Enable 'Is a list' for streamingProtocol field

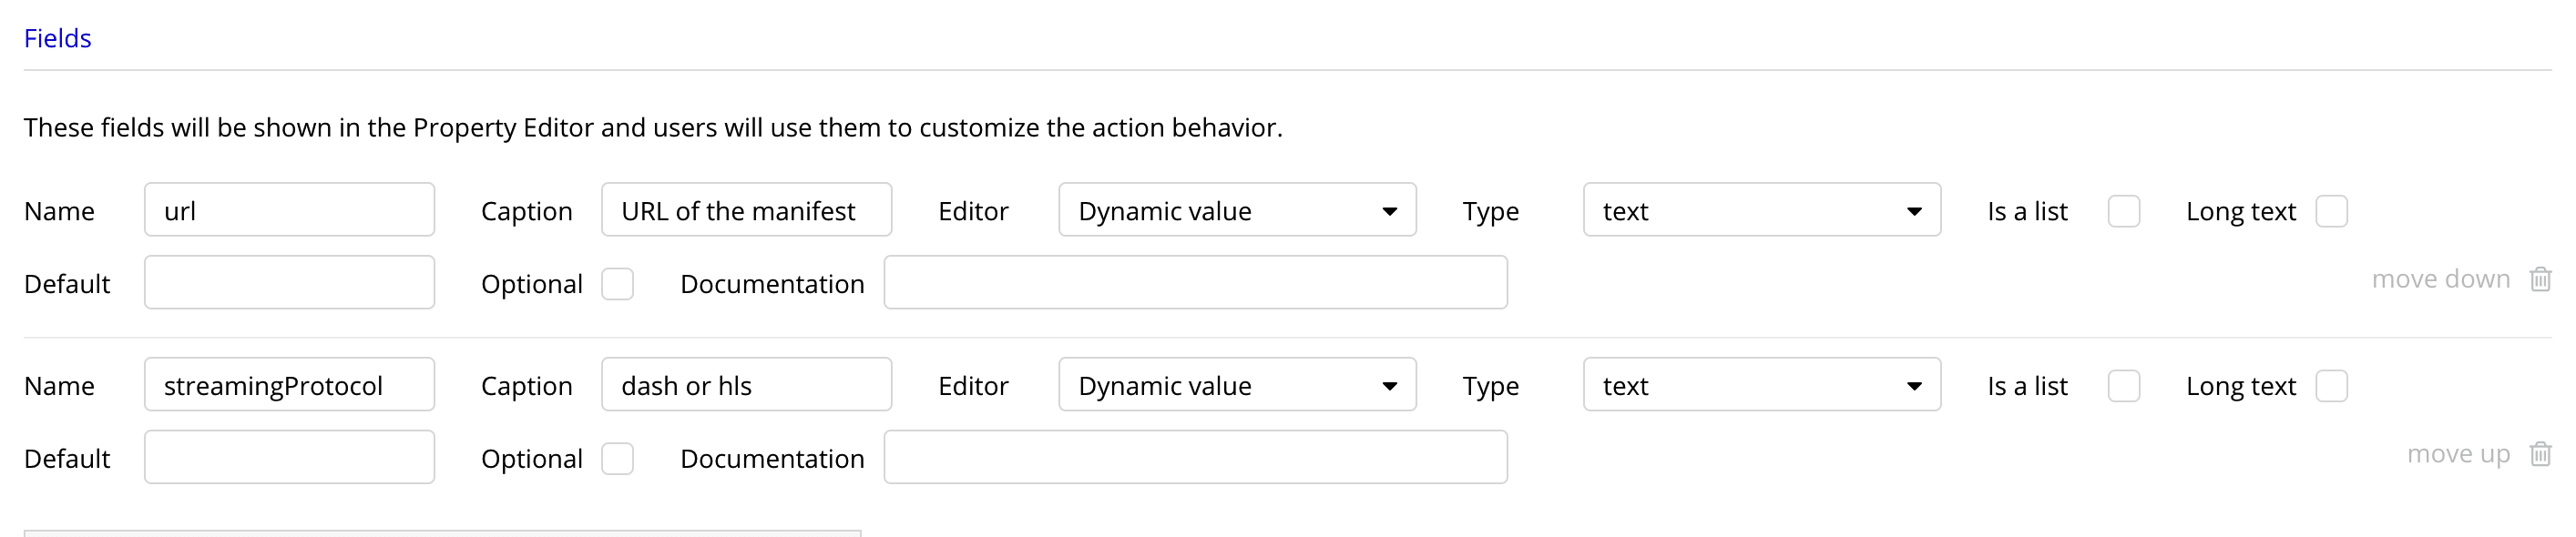[2123, 386]
